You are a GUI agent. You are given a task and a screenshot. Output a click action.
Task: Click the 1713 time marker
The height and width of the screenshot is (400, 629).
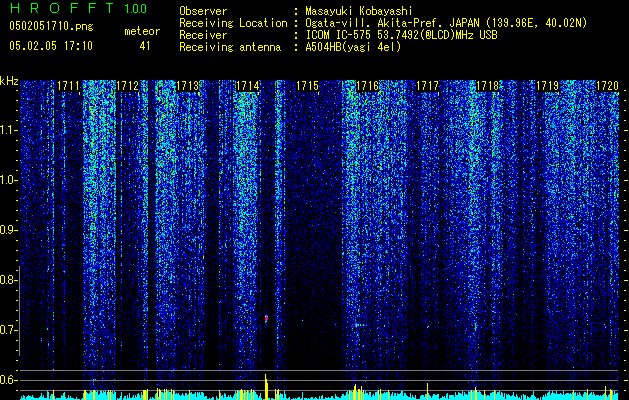(187, 86)
